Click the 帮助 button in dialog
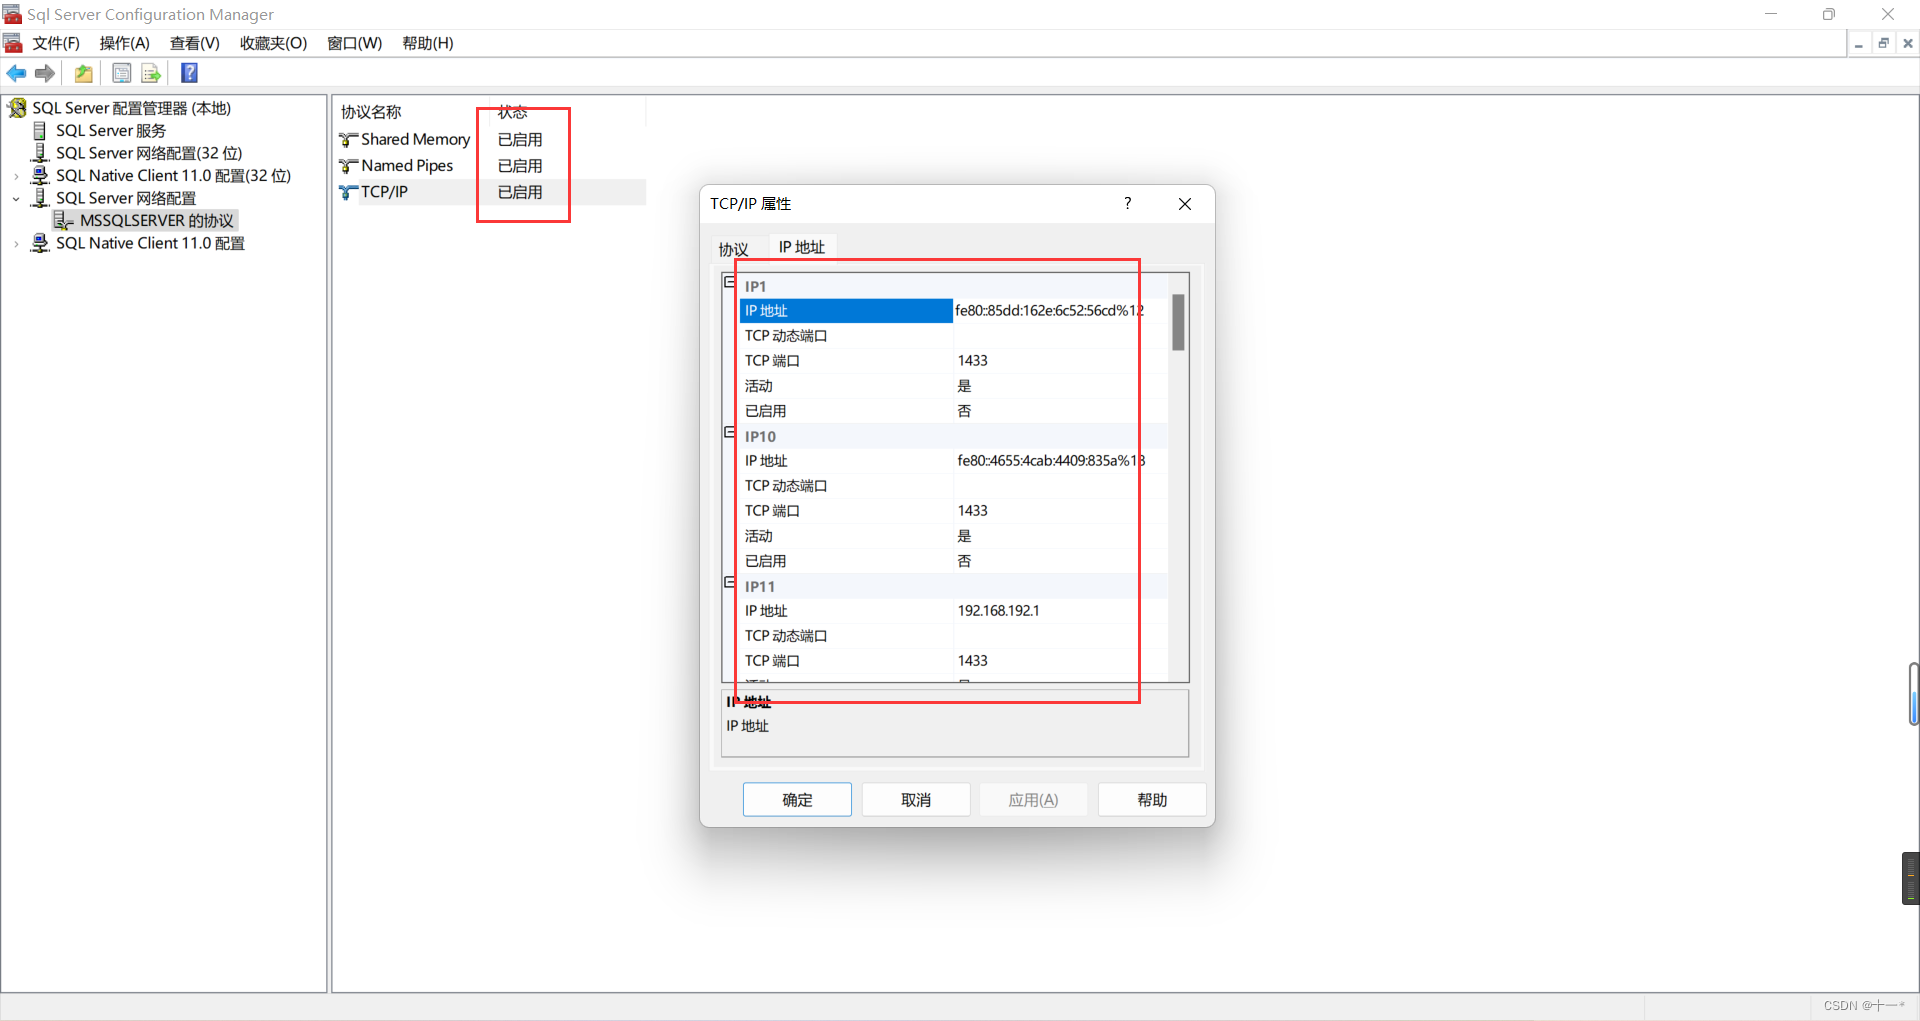Screen dimensions: 1920x1021 pos(1152,800)
